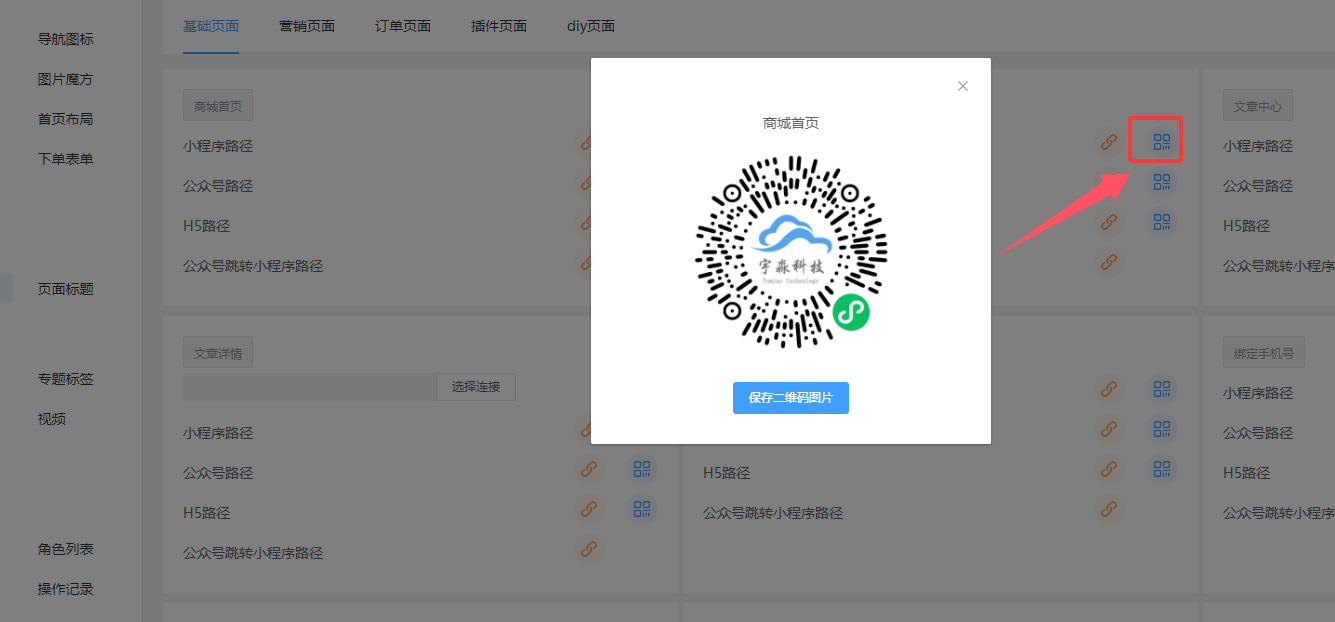
Task: Click the mini-program QR code image
Action: [x=791, y=251]
